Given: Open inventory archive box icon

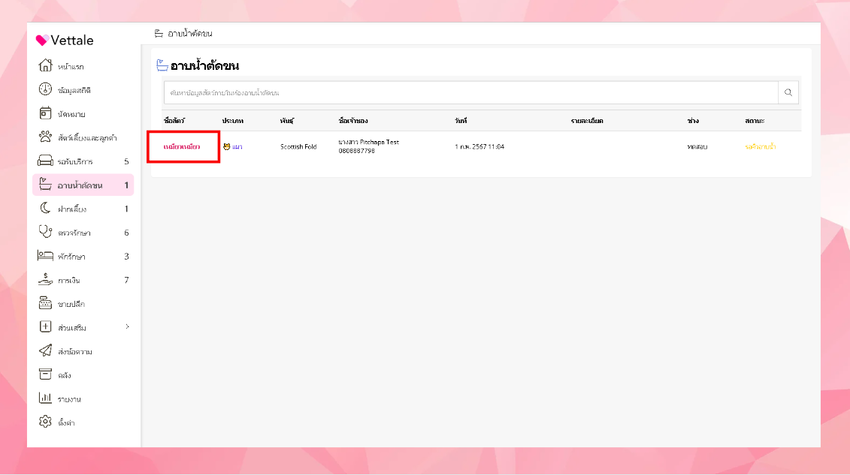Looking at the screenshot, I should [46, 374].
